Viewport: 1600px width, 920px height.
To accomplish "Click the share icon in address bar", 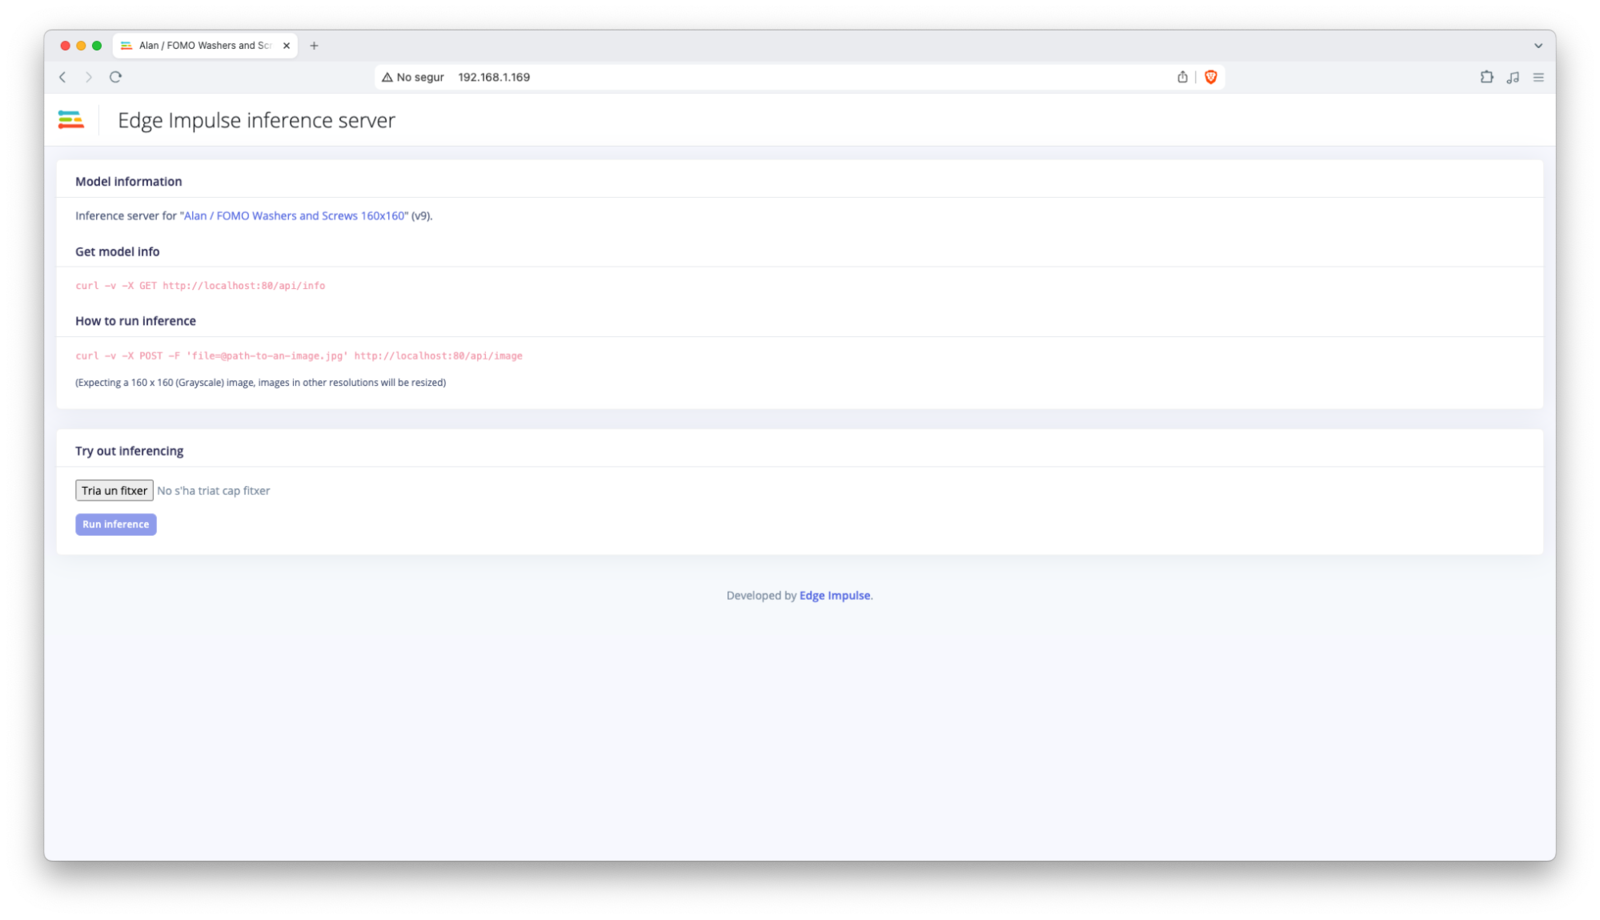I will tap(1182, 77).
